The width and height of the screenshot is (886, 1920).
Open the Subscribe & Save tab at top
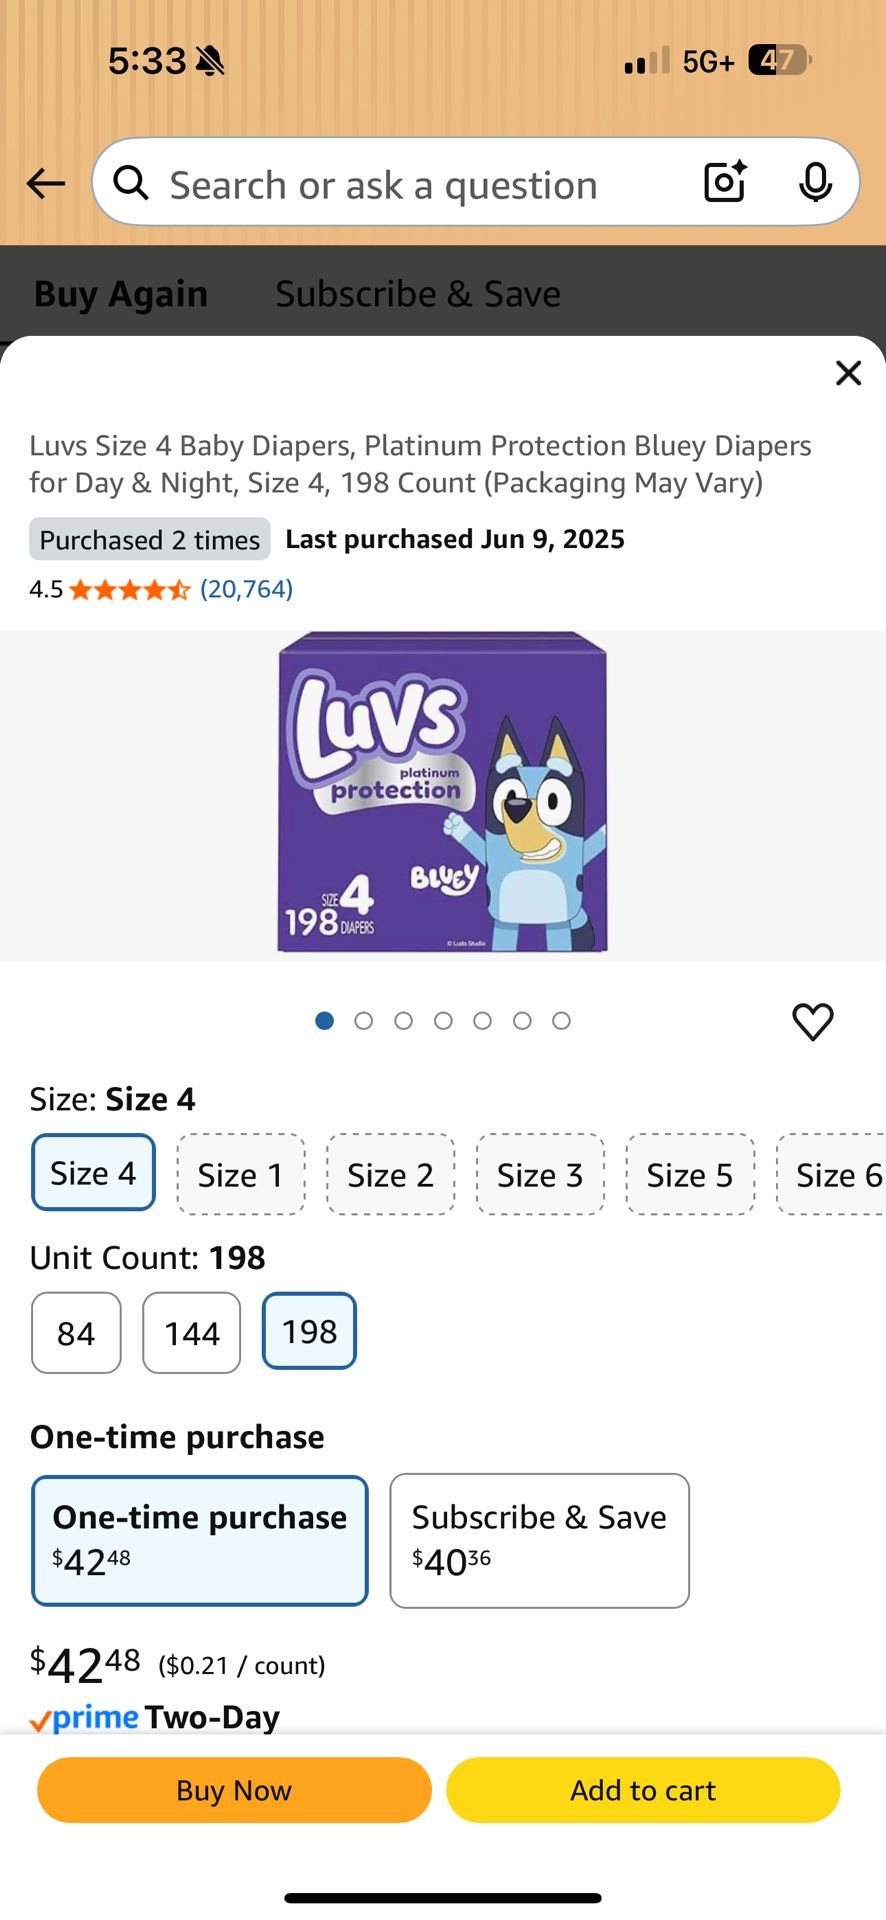click(417, 293)
